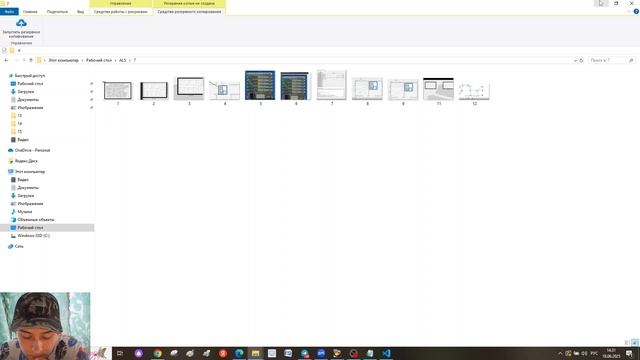Viewport: 640px width, 360px height.
Task: Open Сеть in navigation pane
Action: [x=19, y=247]
